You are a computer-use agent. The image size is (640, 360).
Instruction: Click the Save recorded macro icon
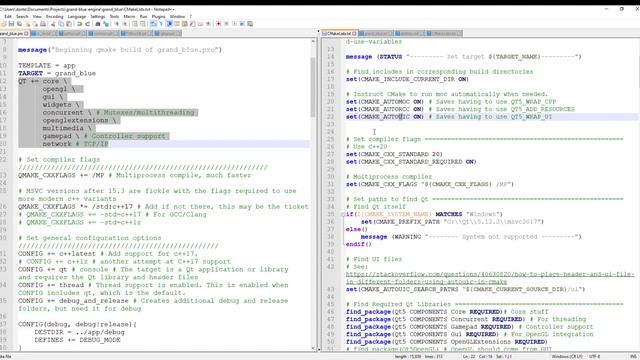250,24
